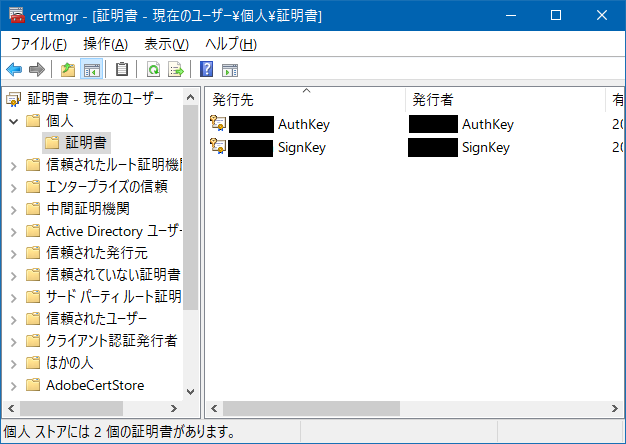Select 信頼されたルート証明機関 in tree
The width and height of the screenshot is (626, 444).
[114, 165]
